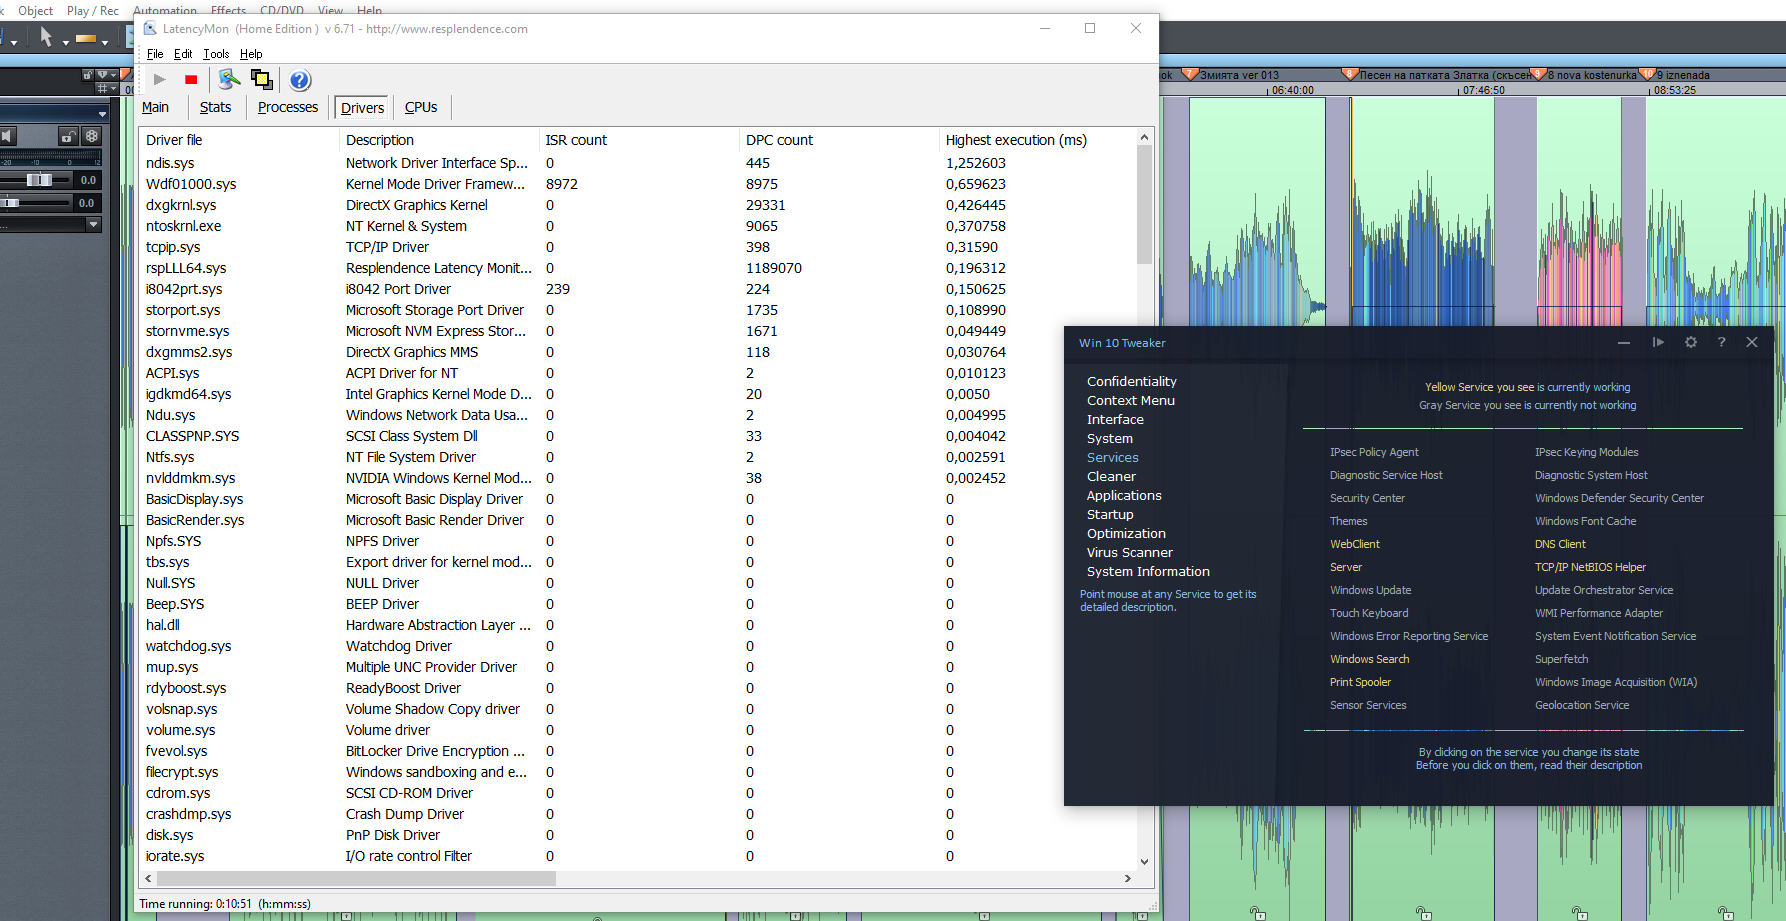Click the yellow bar tool in DAW toolbar
This screenshot has width=1786, height=921.
(86, 39)
